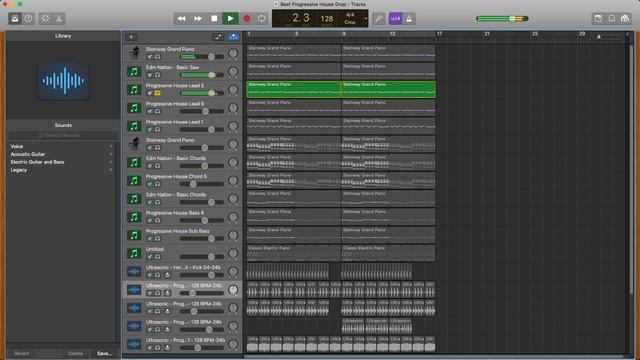Open the Tuner fork button

[379, 19]
